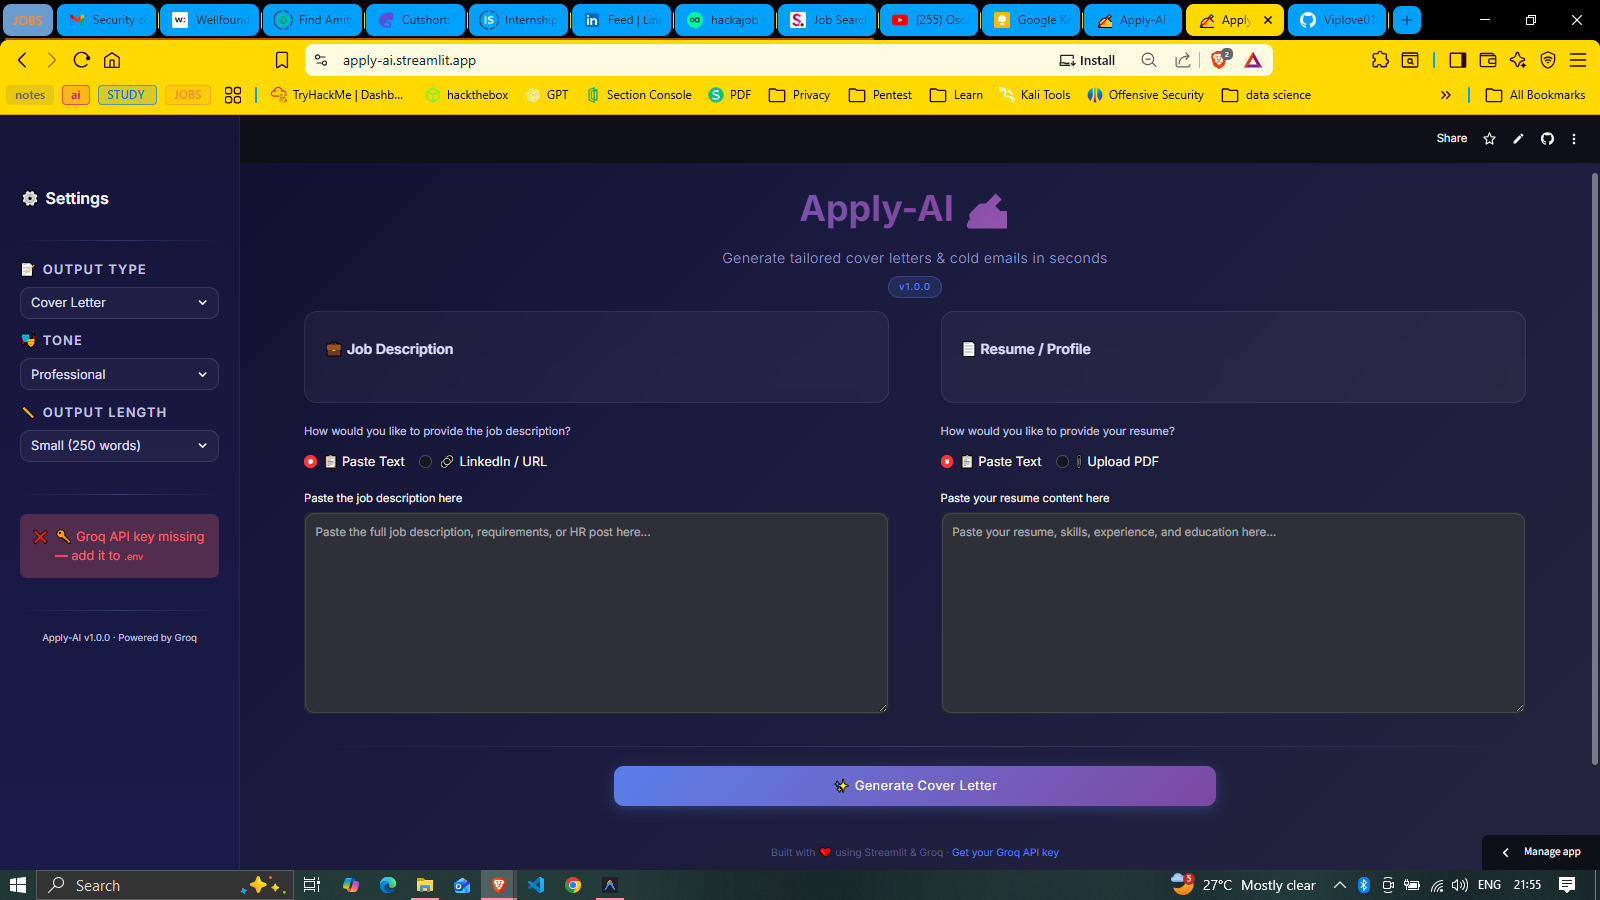Select Paste Text for resume
Viewport: 1600px width, 900px height.
click(991, 462)
